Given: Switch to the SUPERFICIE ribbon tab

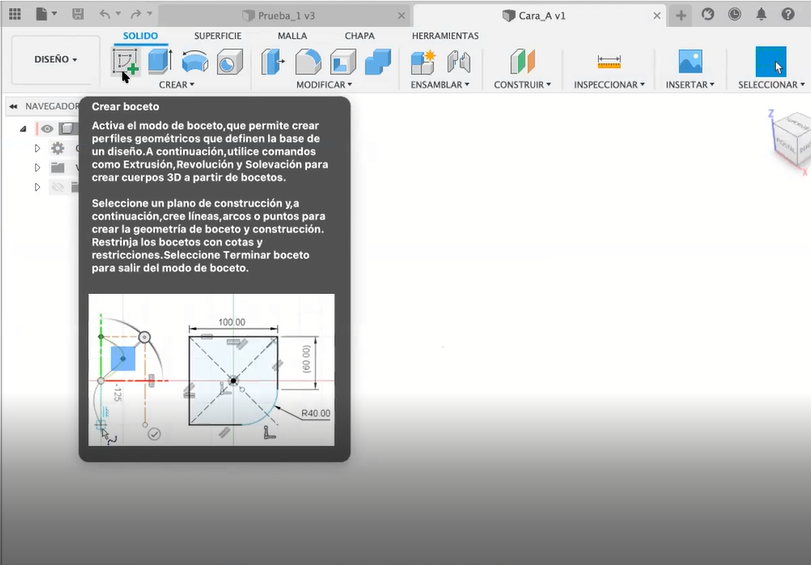Looking at the screenshot, I should point(218,36).
